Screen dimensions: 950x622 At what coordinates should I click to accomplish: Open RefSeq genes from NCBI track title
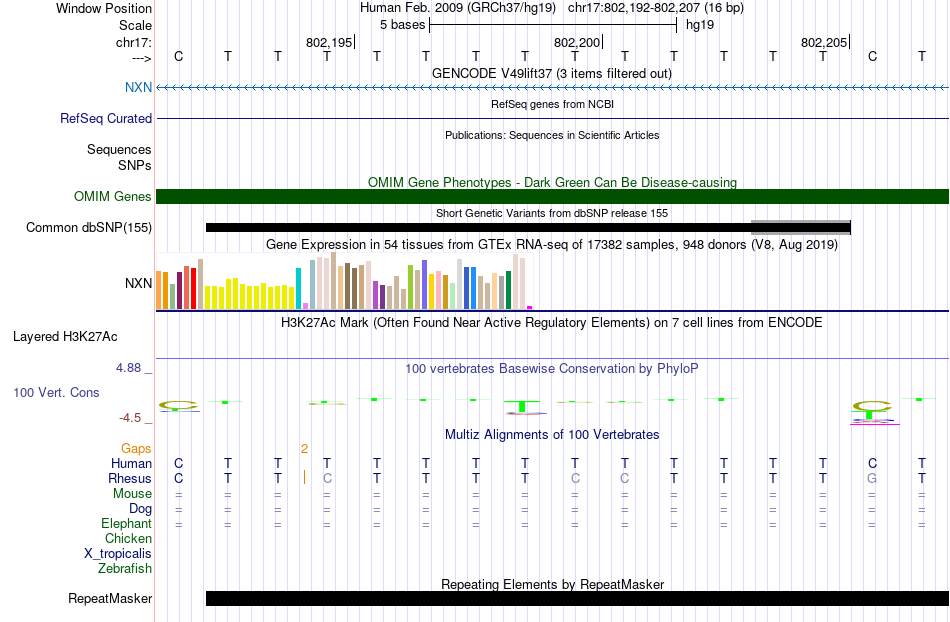552,104
